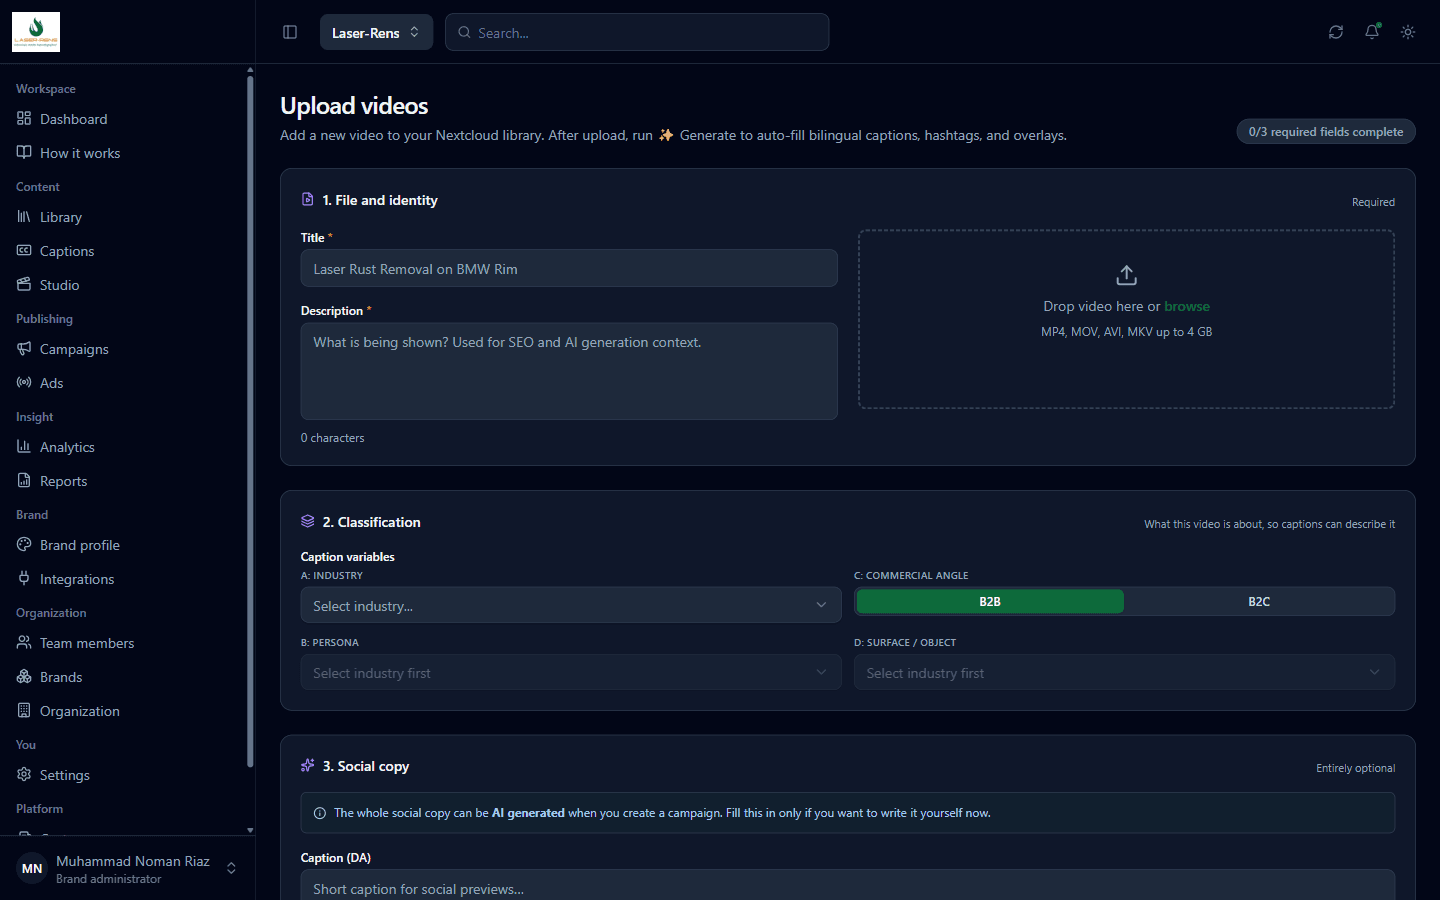
Task: Click the Ads broadcast icon
Action: [x=24, y=383]
